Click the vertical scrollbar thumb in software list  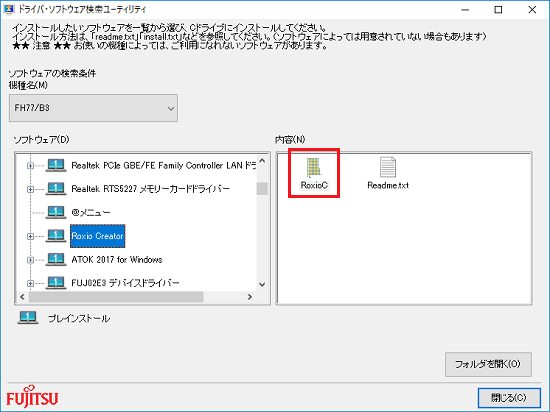(x=262, y=189)
